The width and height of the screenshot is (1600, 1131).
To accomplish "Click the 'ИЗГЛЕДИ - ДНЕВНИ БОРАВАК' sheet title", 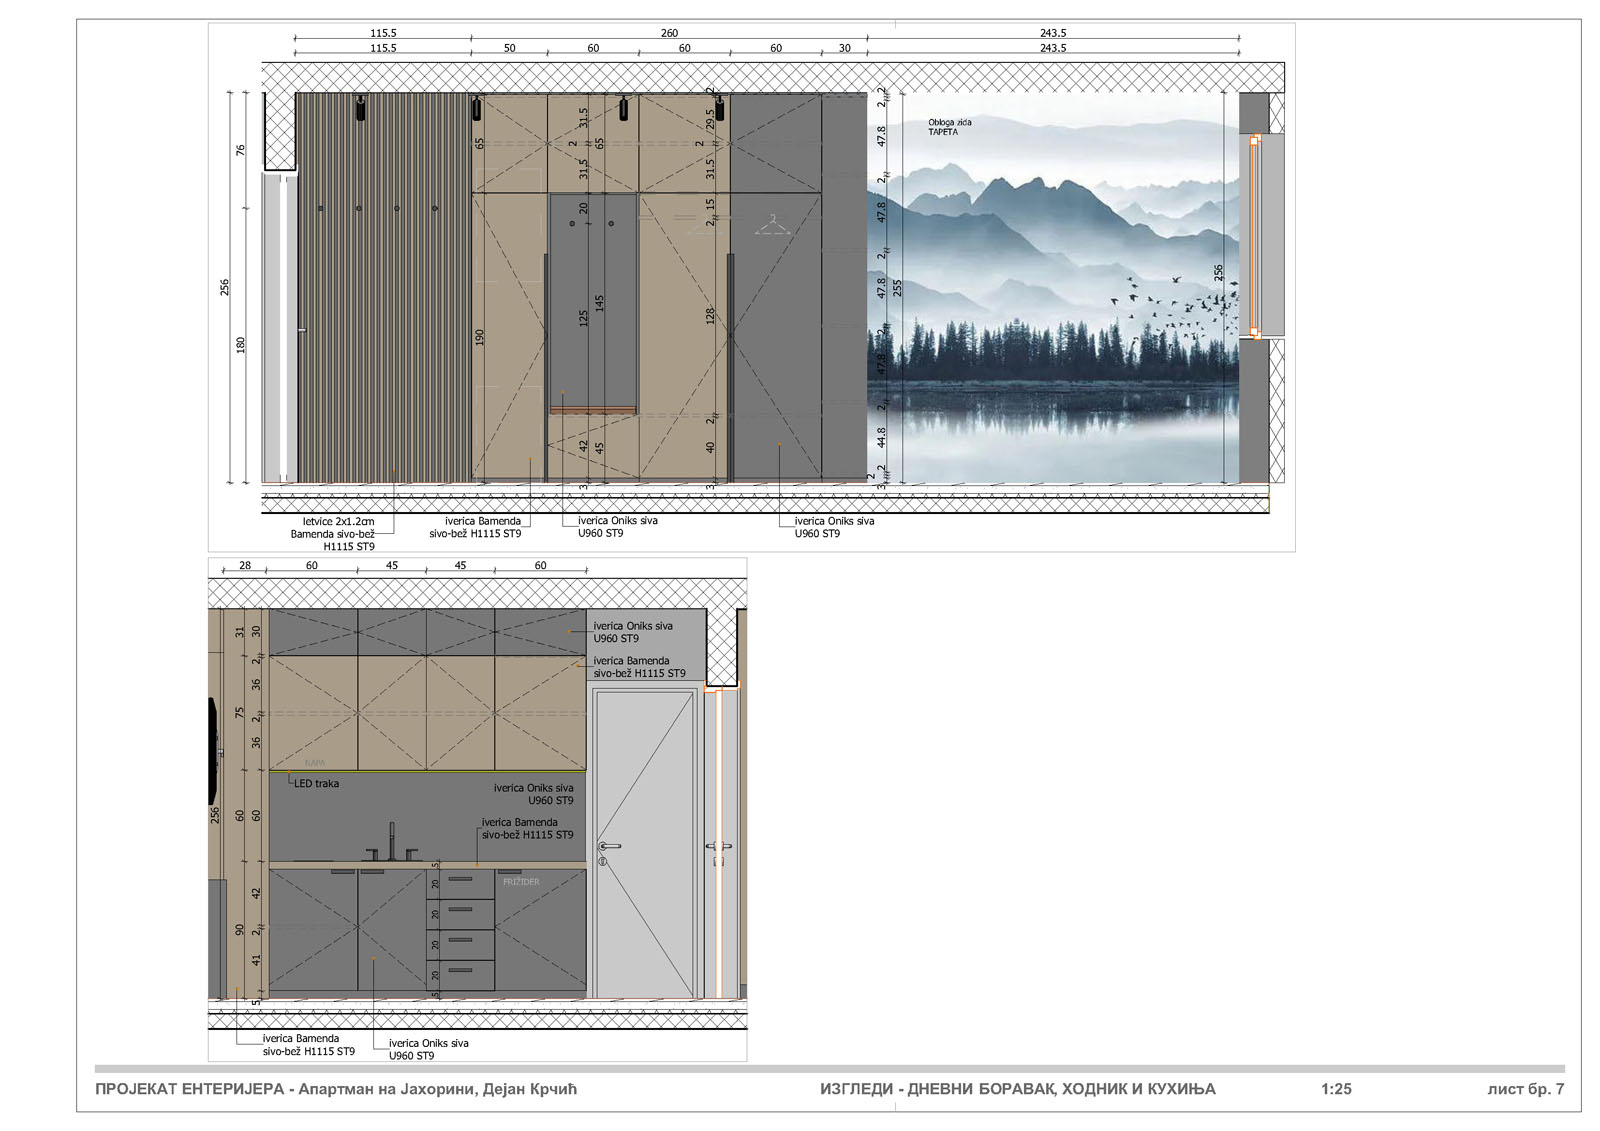I will pyautogui.click(x=1017, y=1089).
